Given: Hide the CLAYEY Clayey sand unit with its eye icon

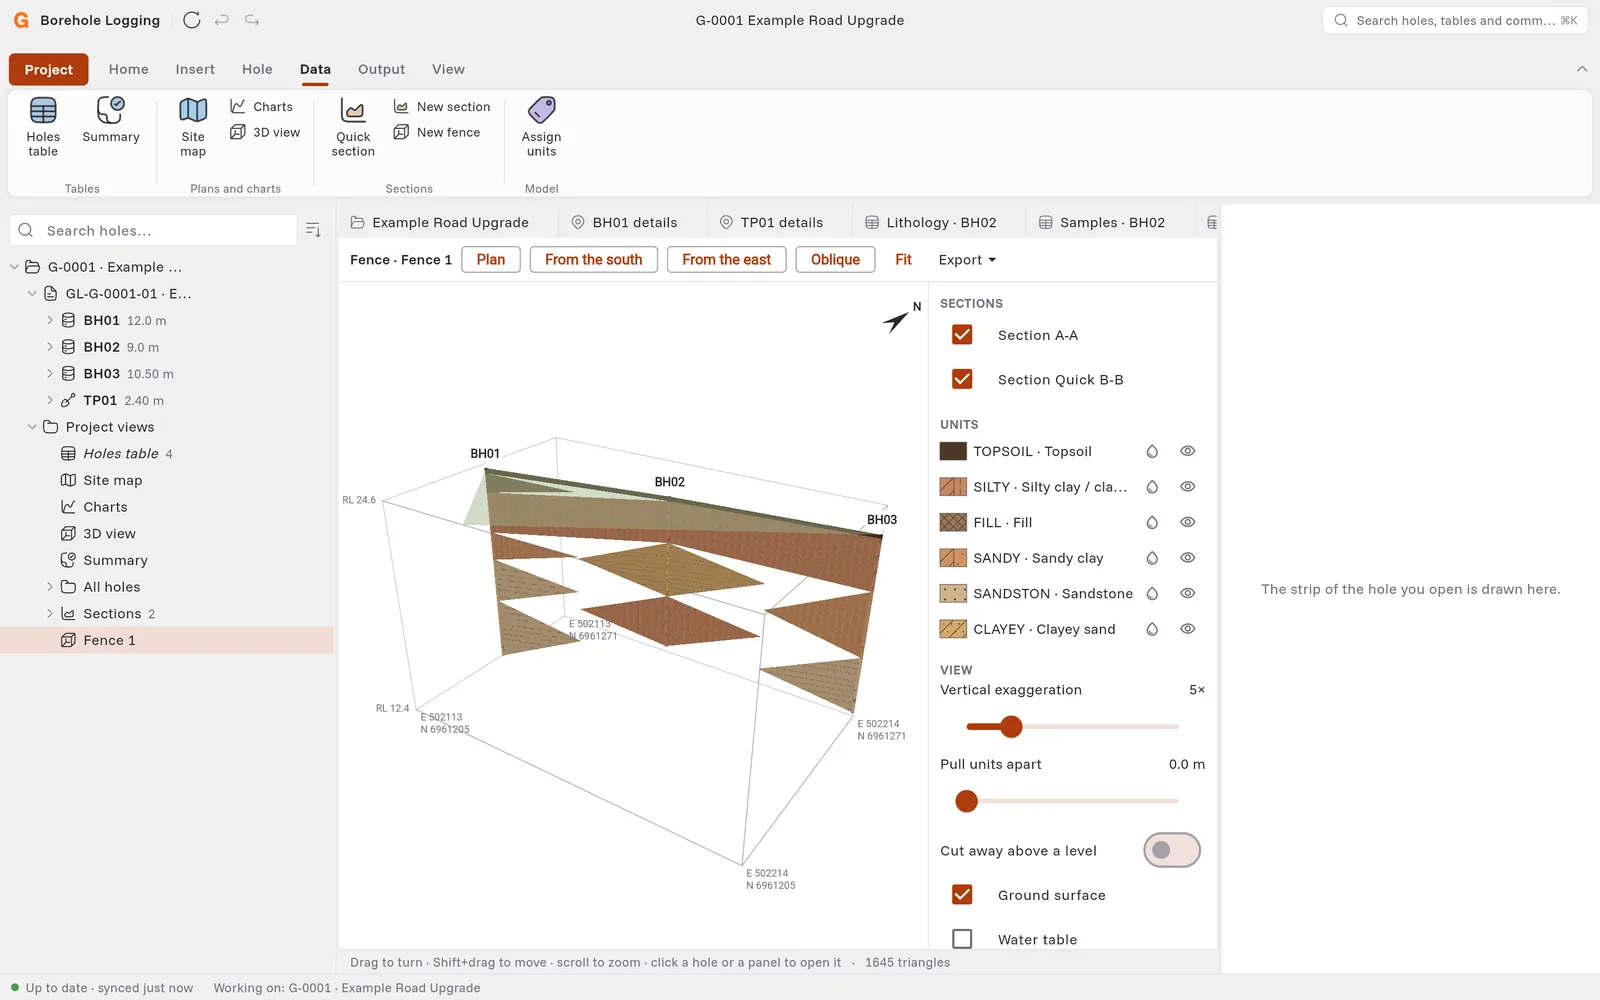Looking at the screenshot, I should tap(1188, 629).
